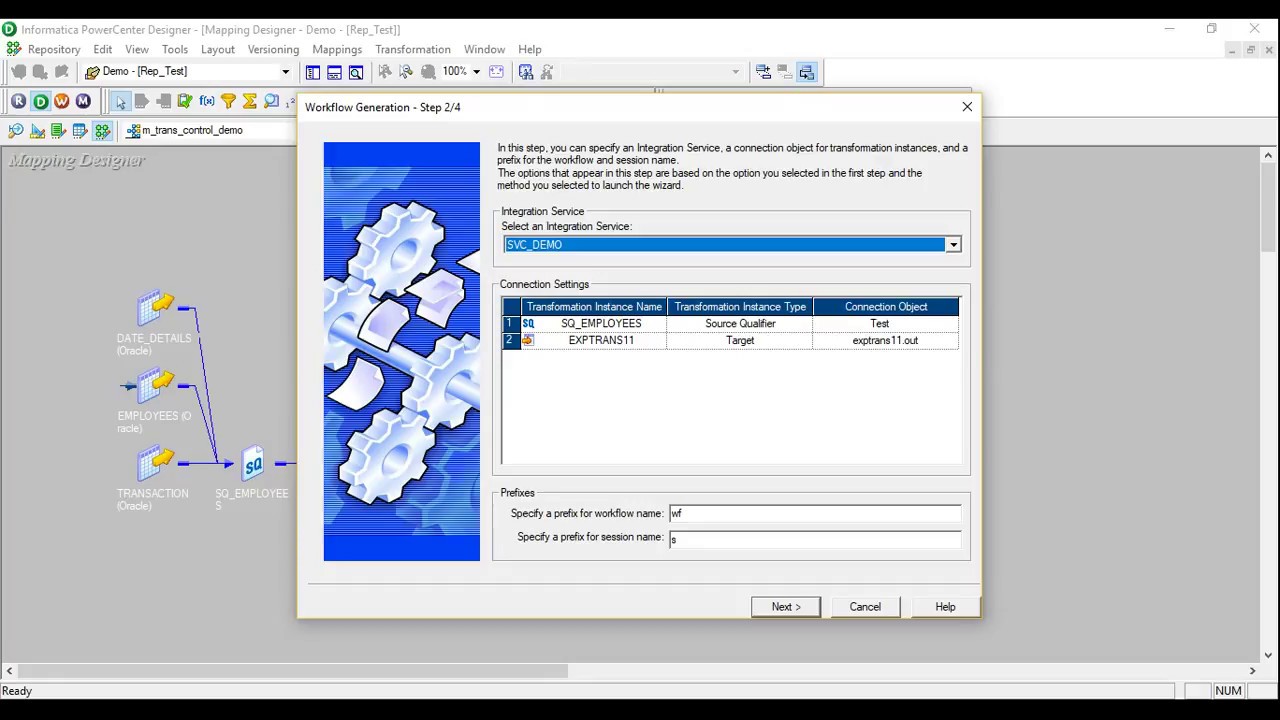This screenshot has height=720, width=1280.
Task: Click the session name prefix field
Action: click(x=815, y=538)
